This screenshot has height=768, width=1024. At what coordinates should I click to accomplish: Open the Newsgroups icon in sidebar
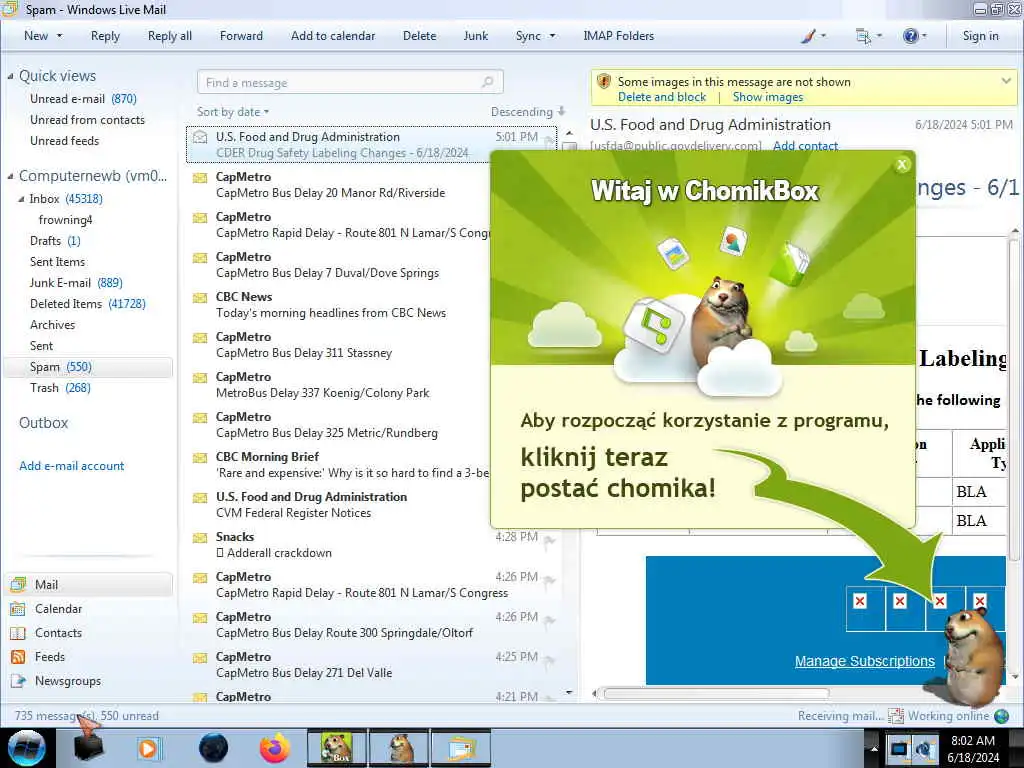coord(18,681)
